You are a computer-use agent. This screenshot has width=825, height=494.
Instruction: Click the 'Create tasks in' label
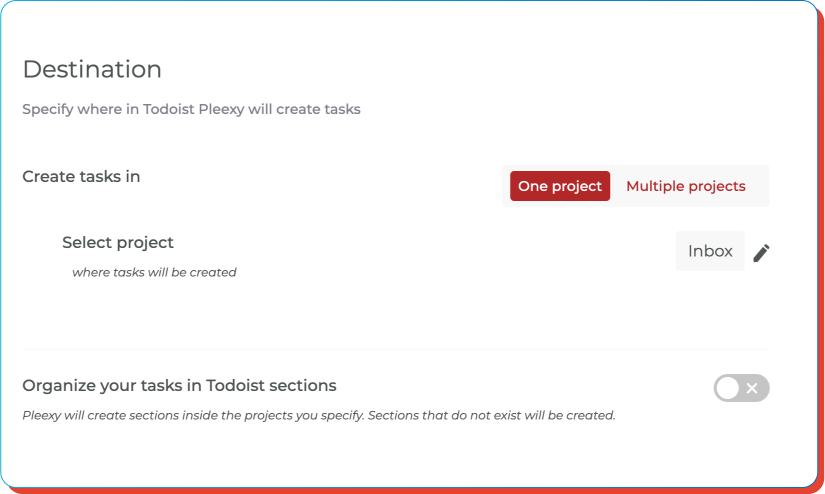(x=81, y=176)
